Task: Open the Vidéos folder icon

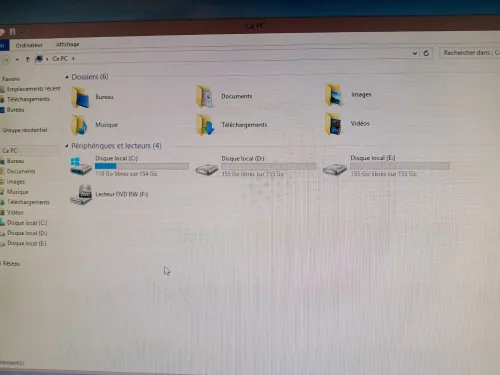Action: click(333, 123)
